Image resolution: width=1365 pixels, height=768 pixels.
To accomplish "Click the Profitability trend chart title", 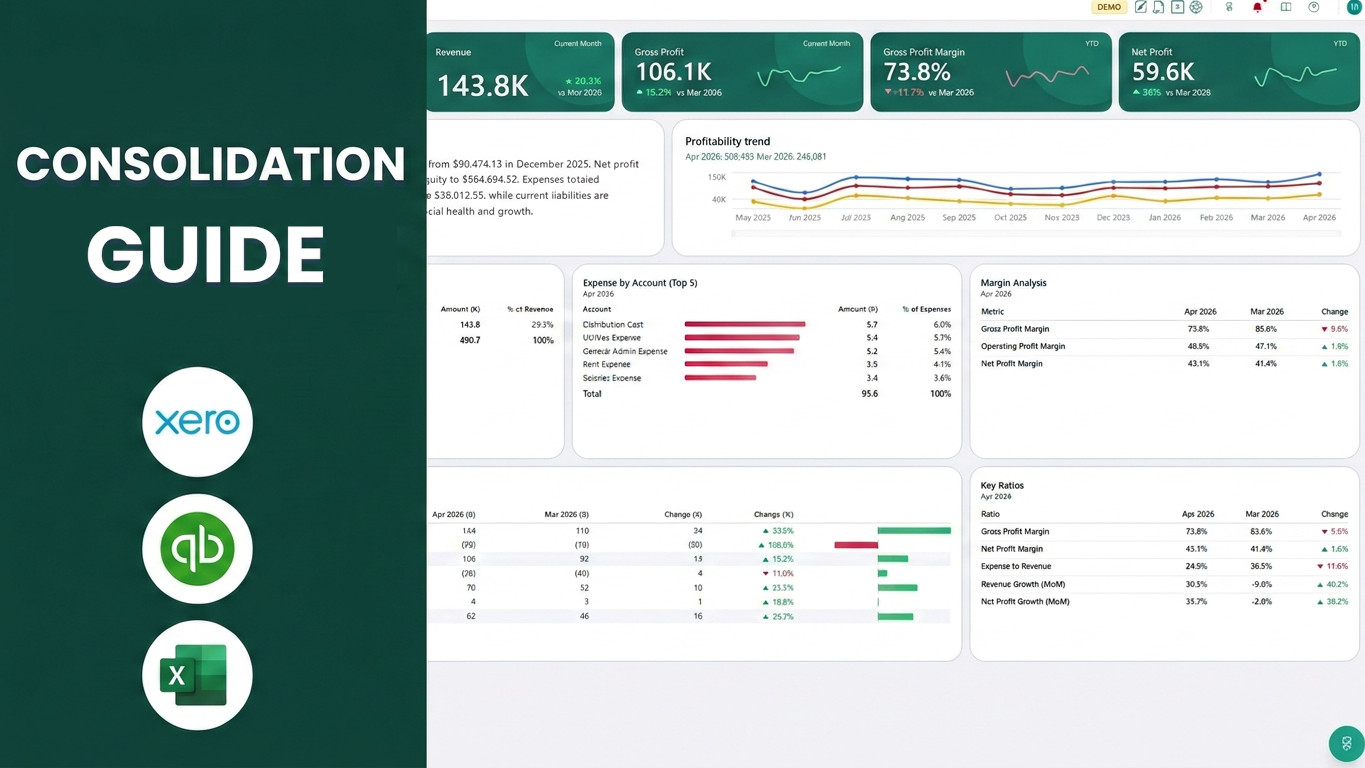I will 727,142.
